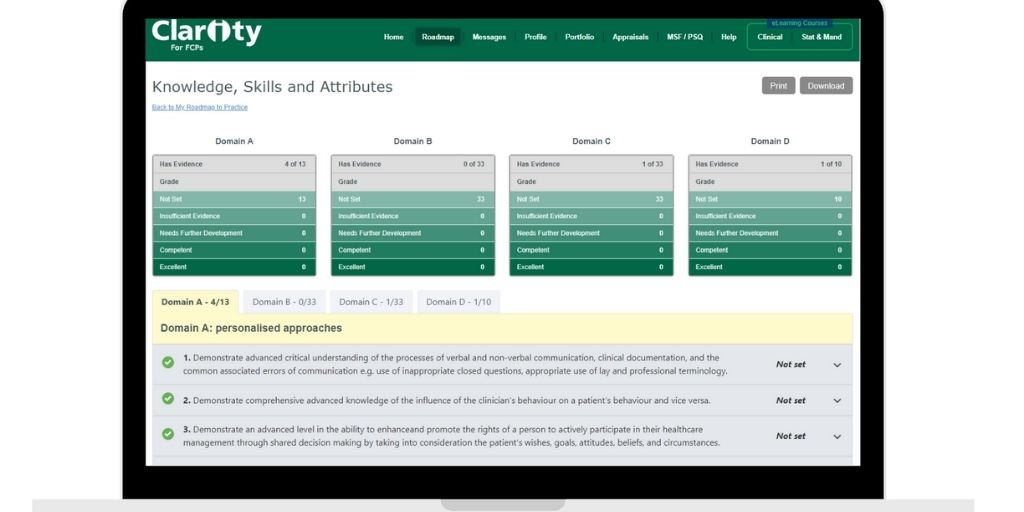Click green check icon beside item 3
Screen dimensions: 1024x512
tap(168, 434)
